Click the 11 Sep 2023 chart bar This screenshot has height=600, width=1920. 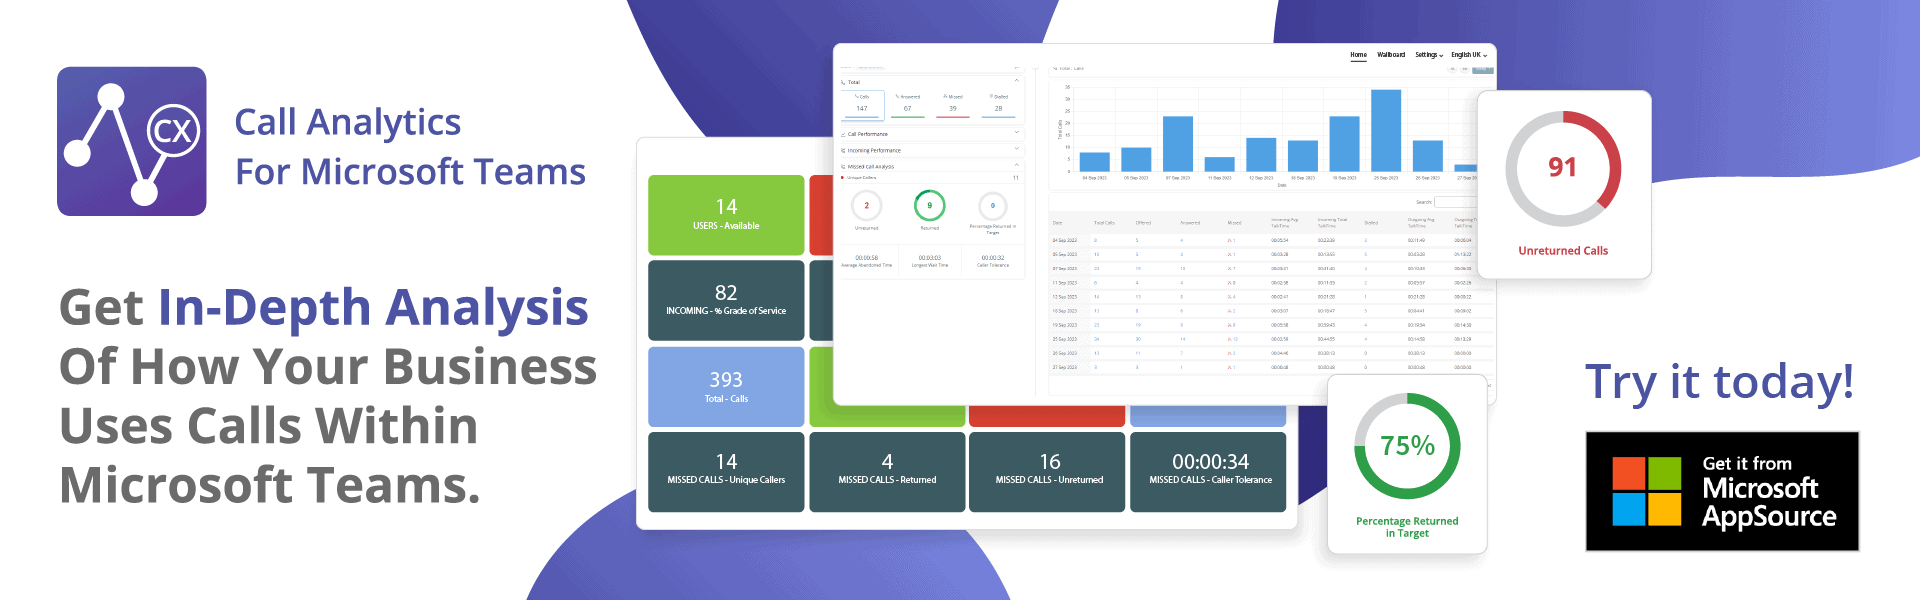coord(1220,165)
